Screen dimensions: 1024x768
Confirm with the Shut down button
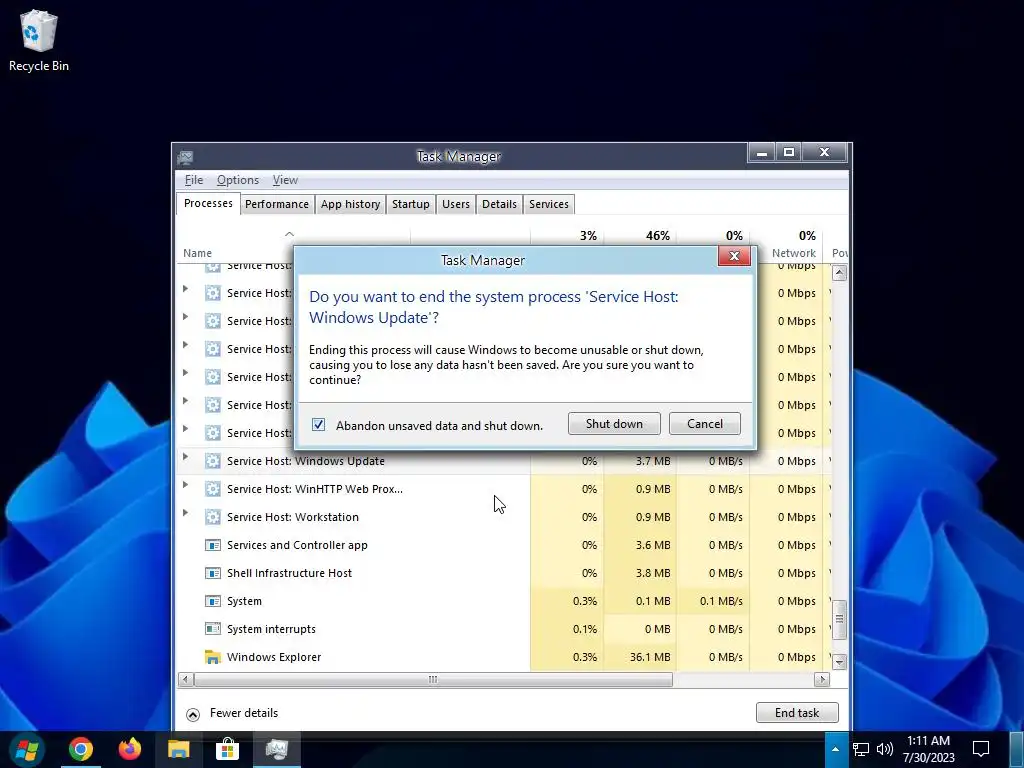click(x=614, y=423)
